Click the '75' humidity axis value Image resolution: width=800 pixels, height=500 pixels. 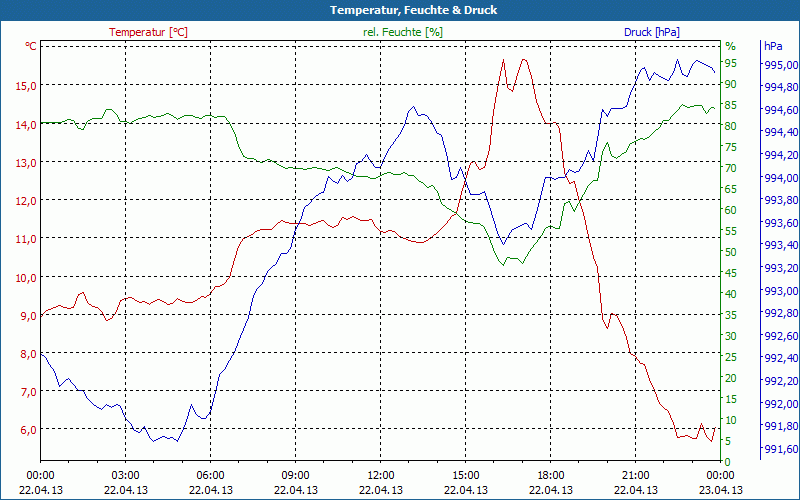[731, 147]
